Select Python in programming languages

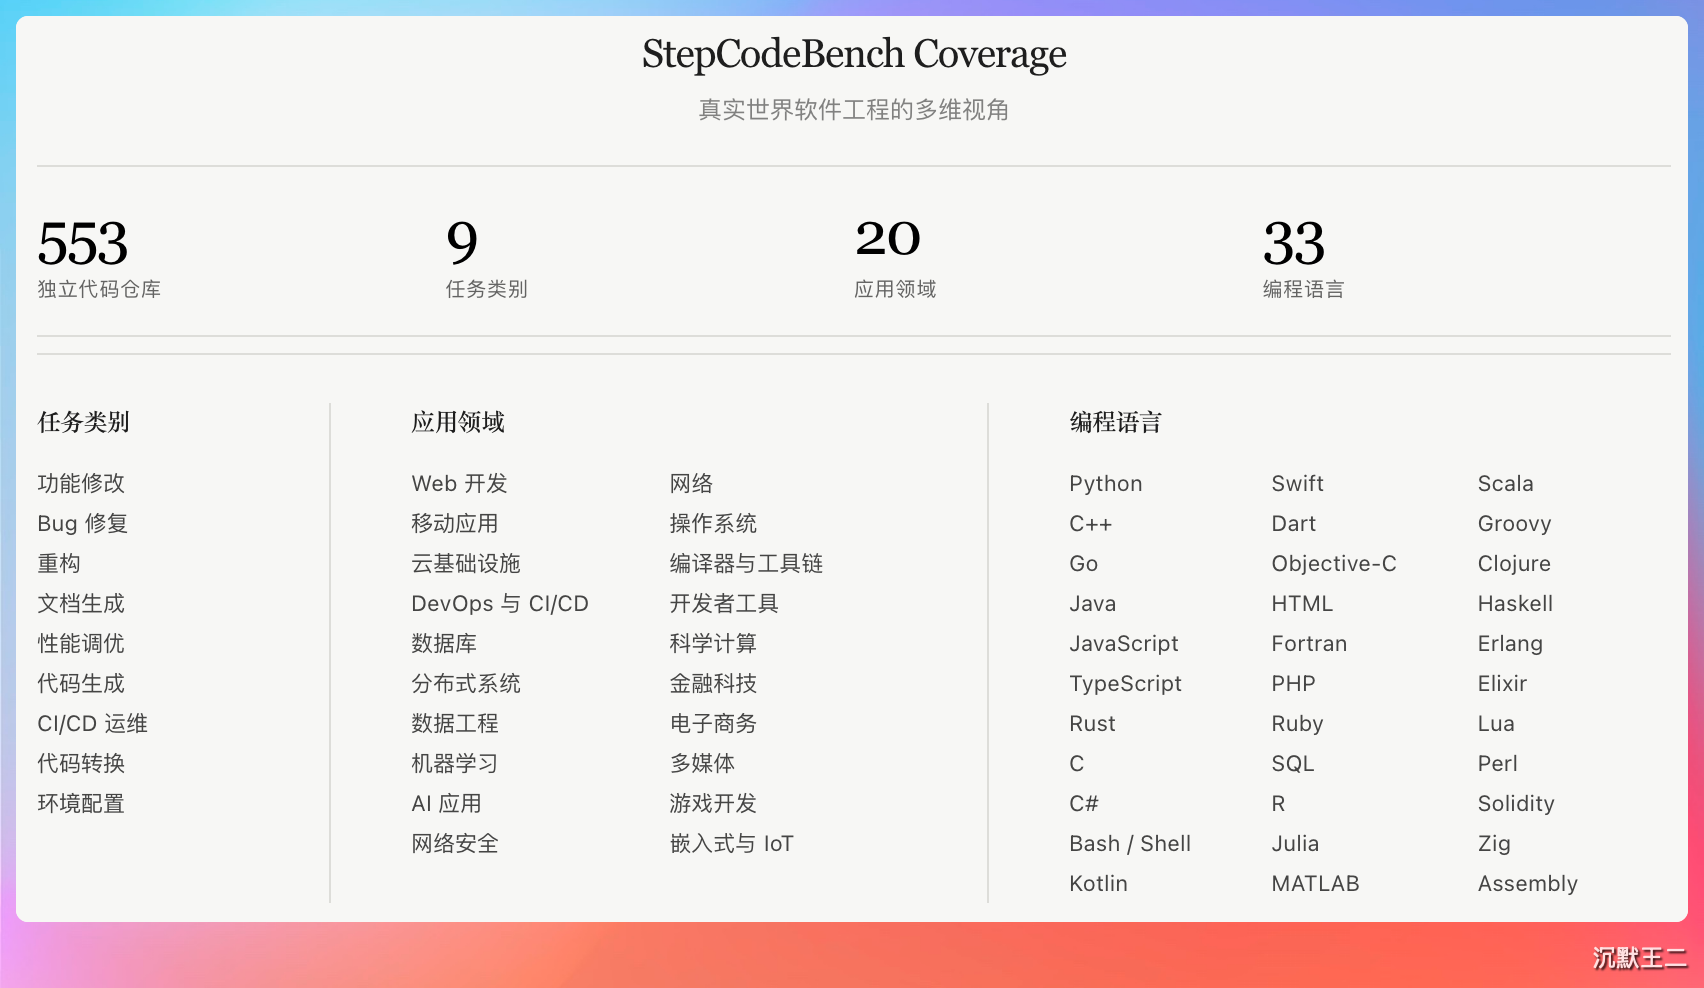pyautogui.click(x=1106, y=483)
